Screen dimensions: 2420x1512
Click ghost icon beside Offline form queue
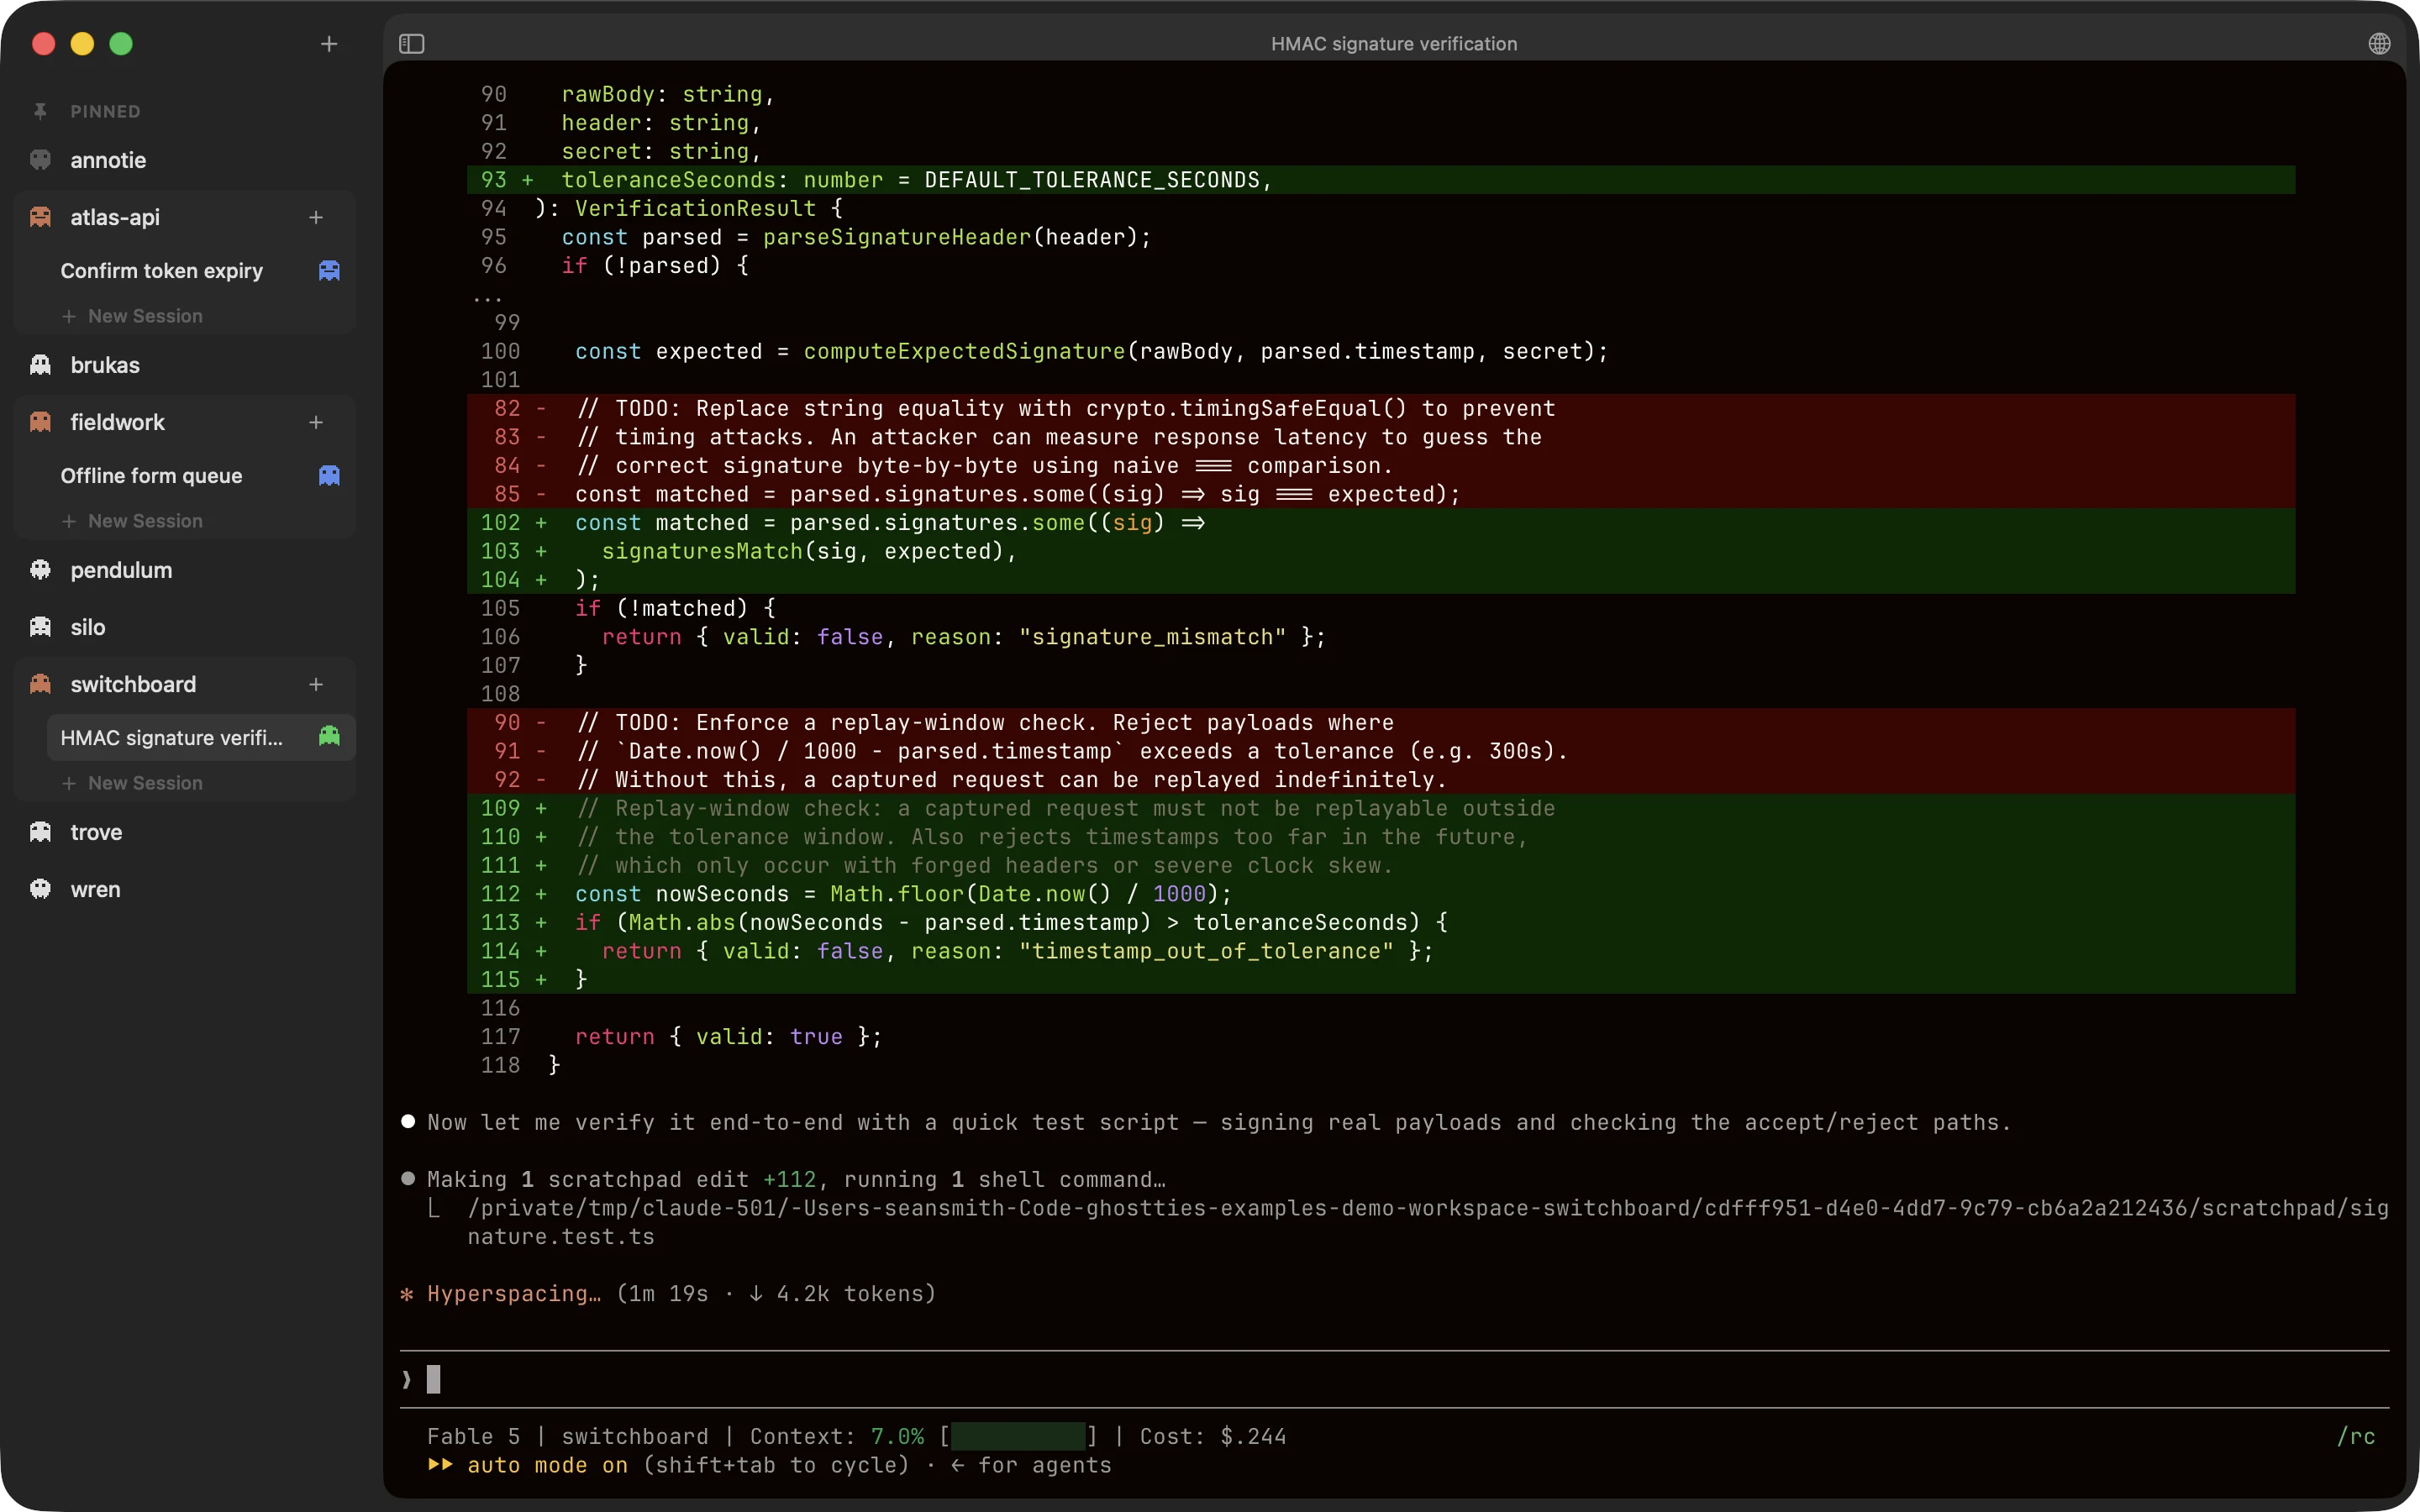(329, 476)
